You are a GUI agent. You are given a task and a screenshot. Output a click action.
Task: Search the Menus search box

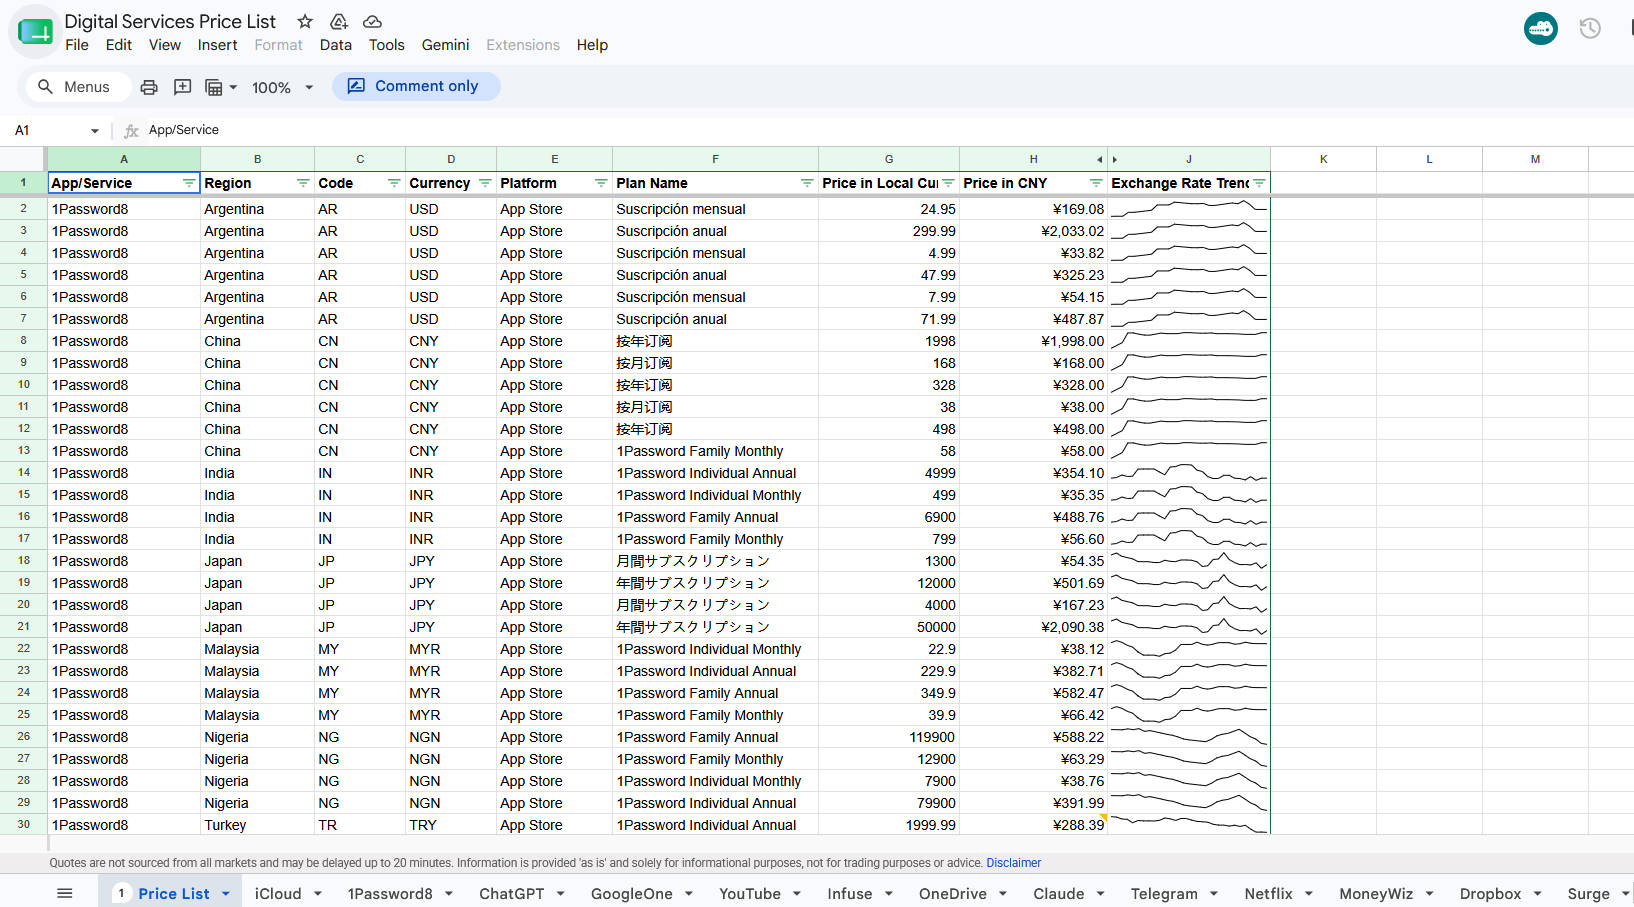pyautogui.click(x=77, y=87)
